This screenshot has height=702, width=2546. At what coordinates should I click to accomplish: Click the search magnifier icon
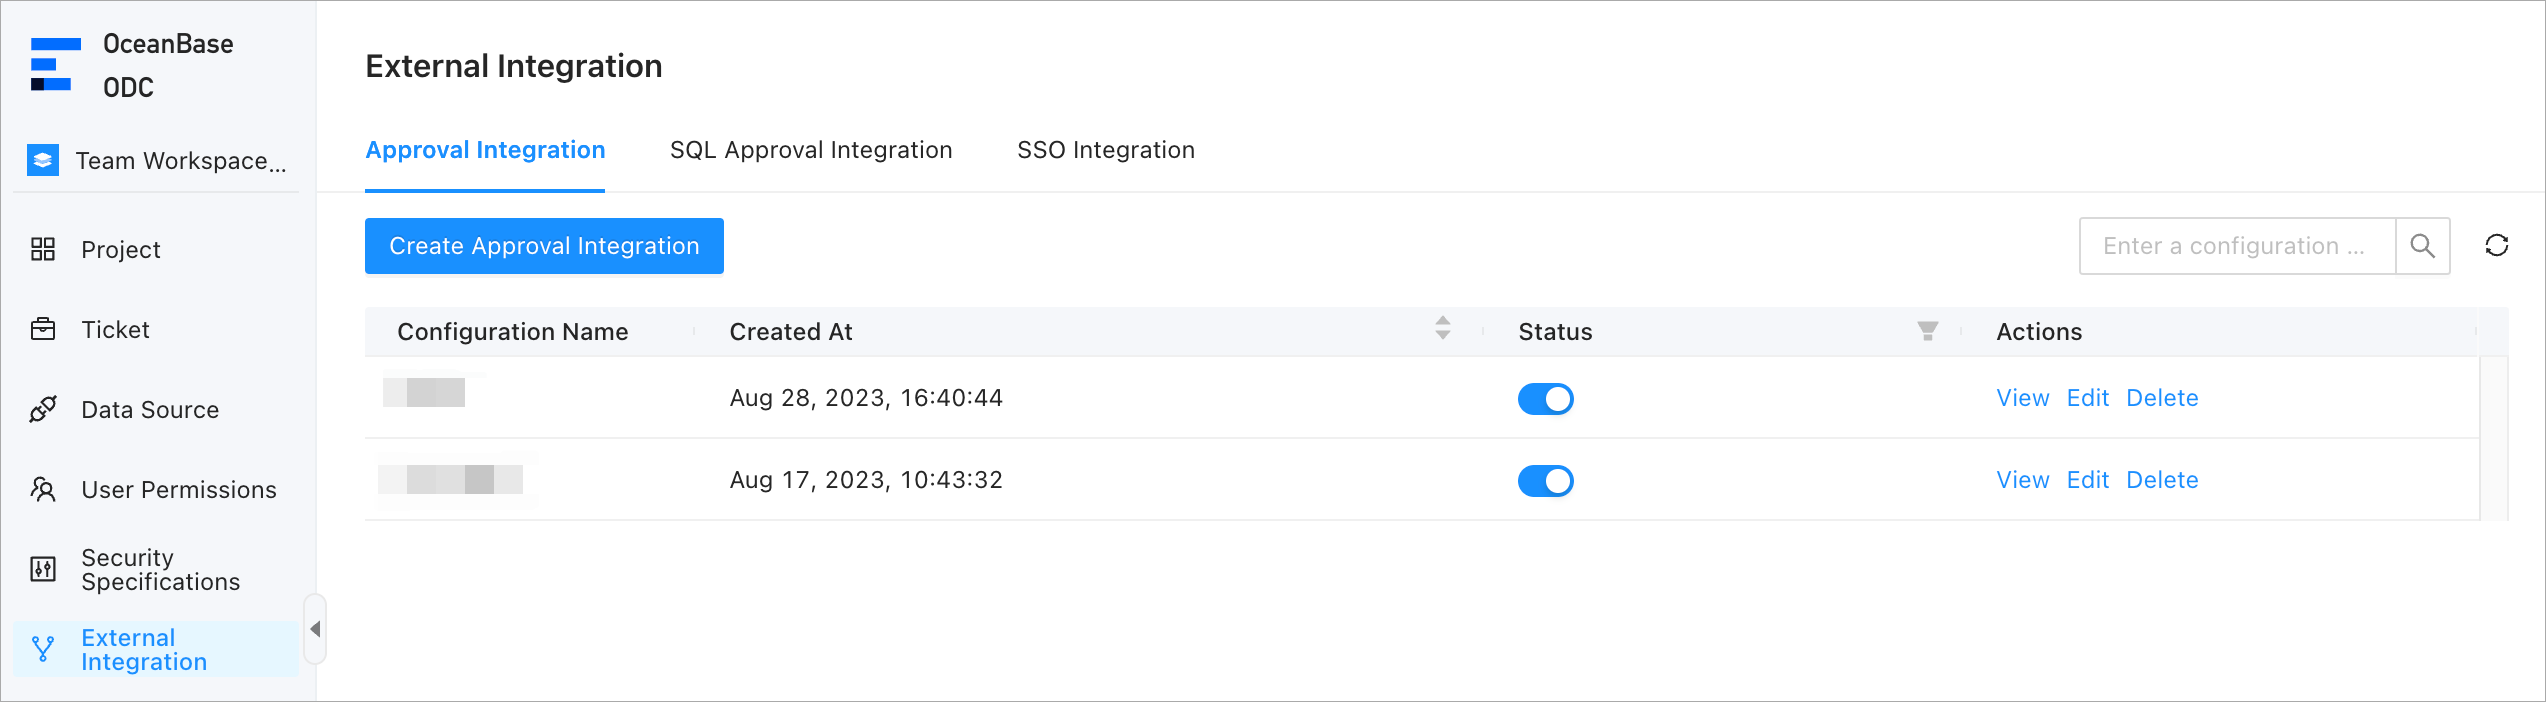coord(2422,246)
